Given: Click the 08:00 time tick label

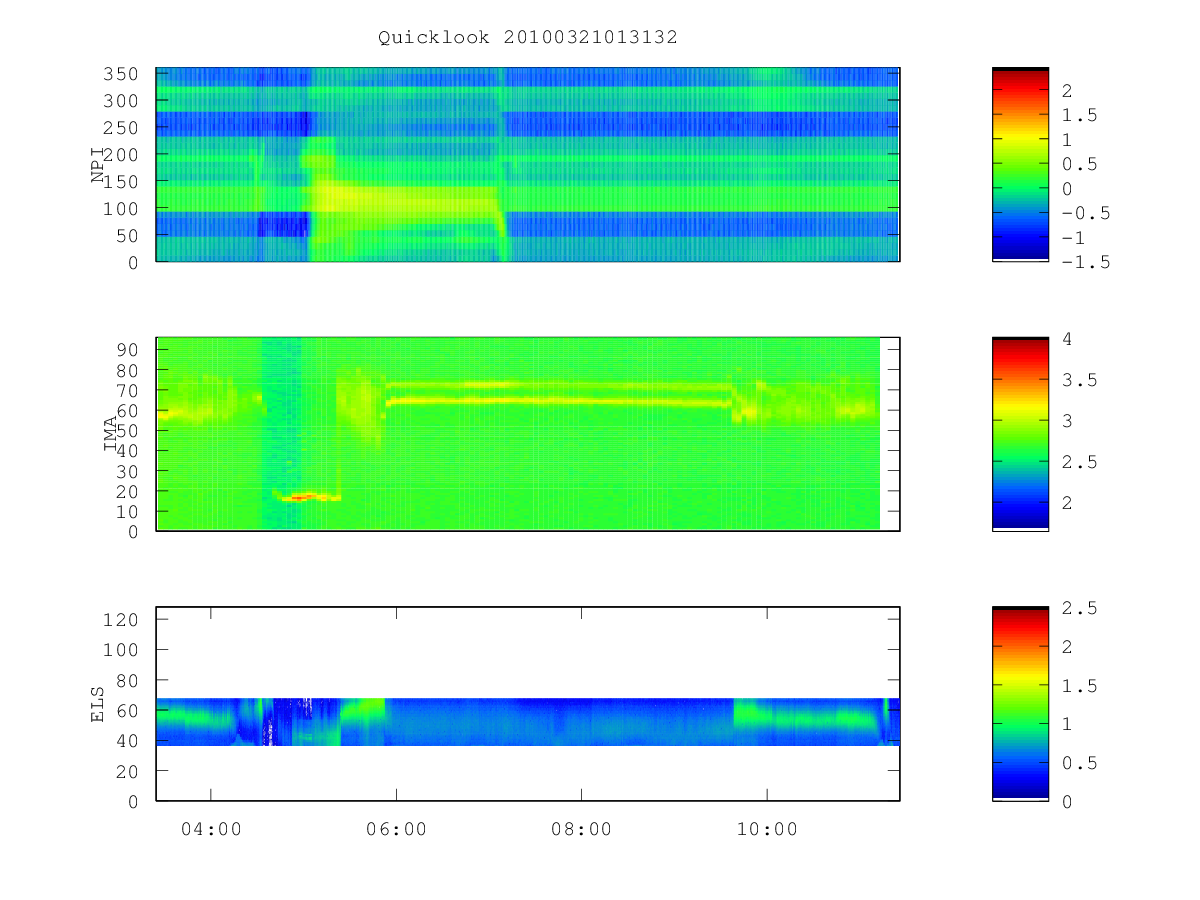Looking at the screenshot, I should (582, 829).
